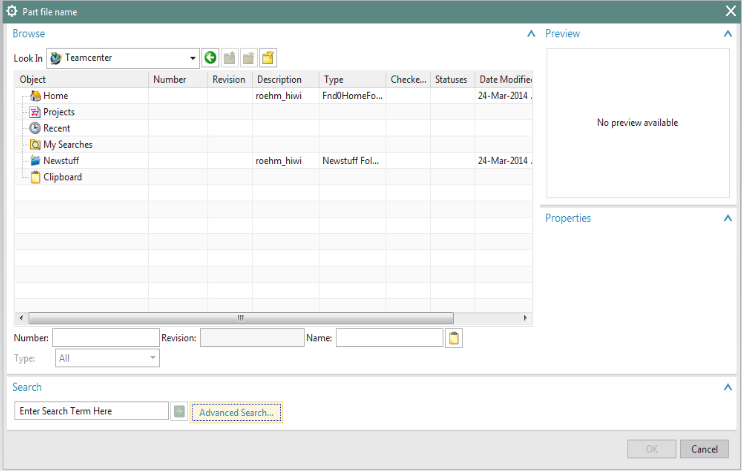This screenshot has height=471, width=742.
Task: Click roehm_hiwi in the Home row
Action: coord(278,96)
